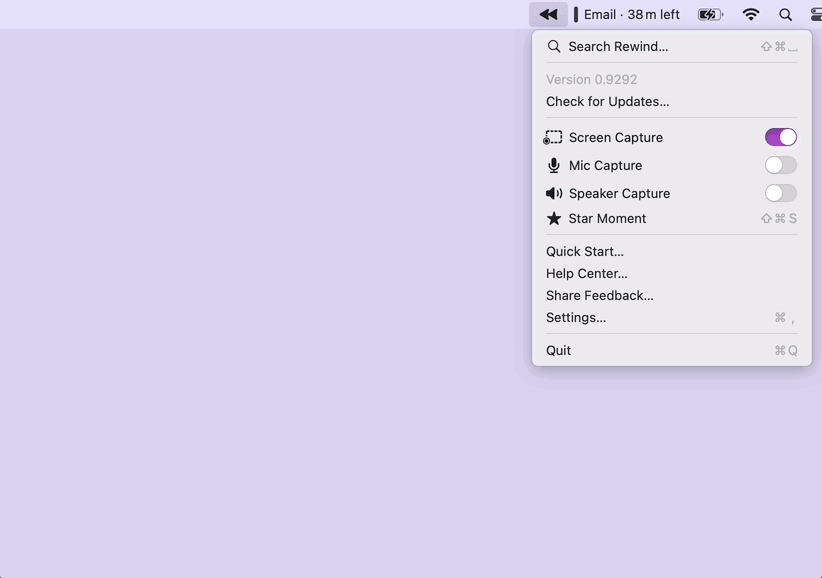This screenshot has height=578, width=822.
Task: Click the Control Center icon
Action: point(816,14)
